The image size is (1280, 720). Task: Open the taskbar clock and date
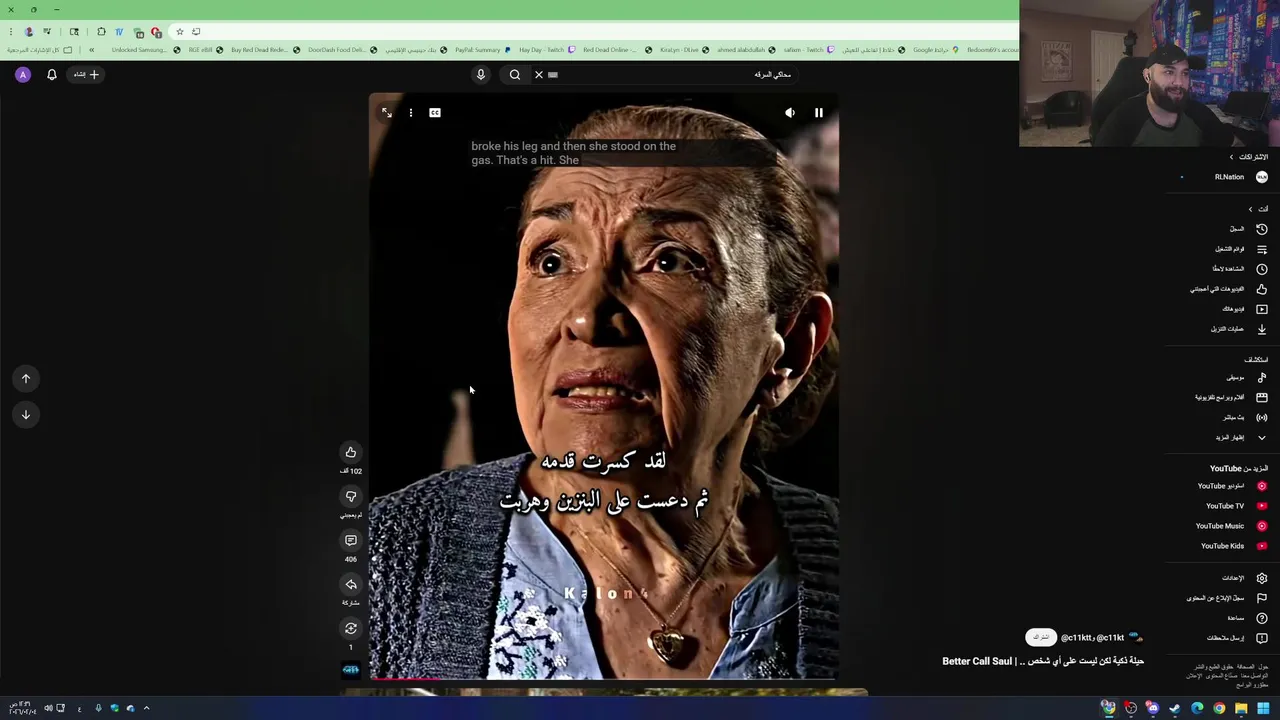tap(22, 708)
